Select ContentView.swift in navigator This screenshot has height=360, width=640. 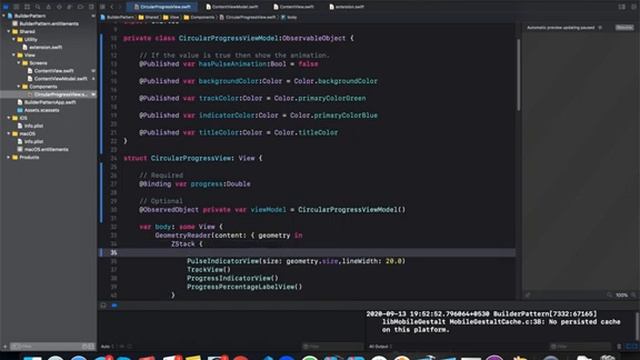[53, 71]
